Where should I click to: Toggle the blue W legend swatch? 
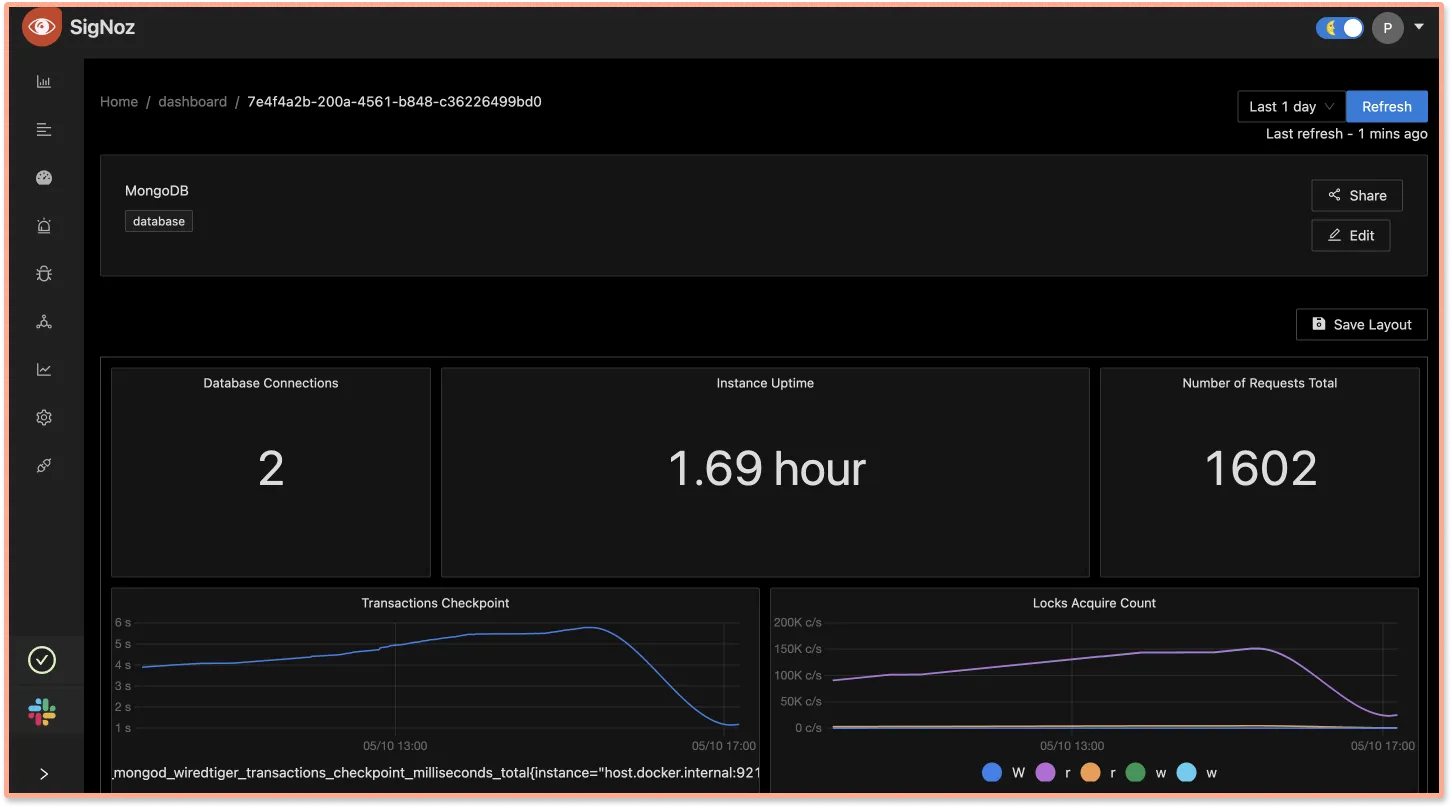pyautogui.click(x=992, y=772)
